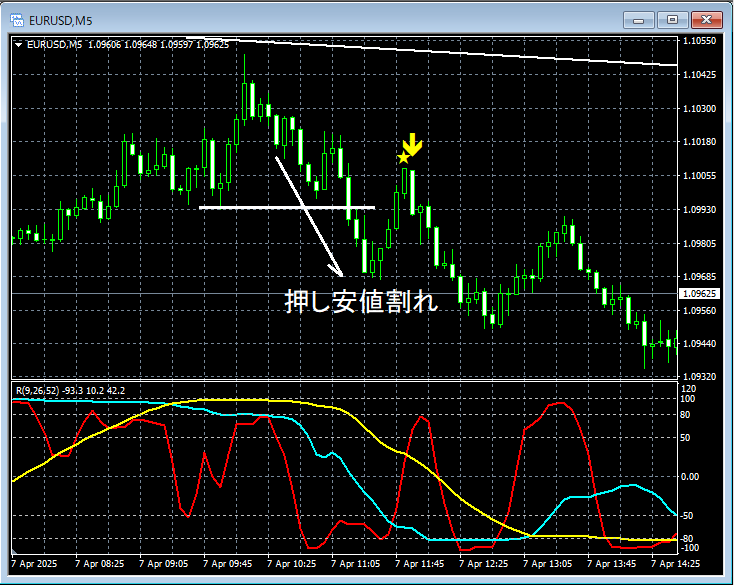
Task: Click price scale value 1.10055
Action: [699, 175]
